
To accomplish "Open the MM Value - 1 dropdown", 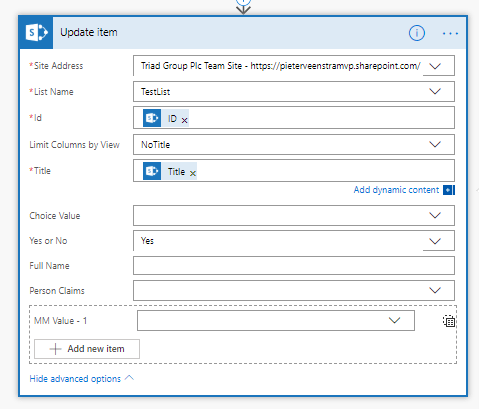I will pos(394,320).
